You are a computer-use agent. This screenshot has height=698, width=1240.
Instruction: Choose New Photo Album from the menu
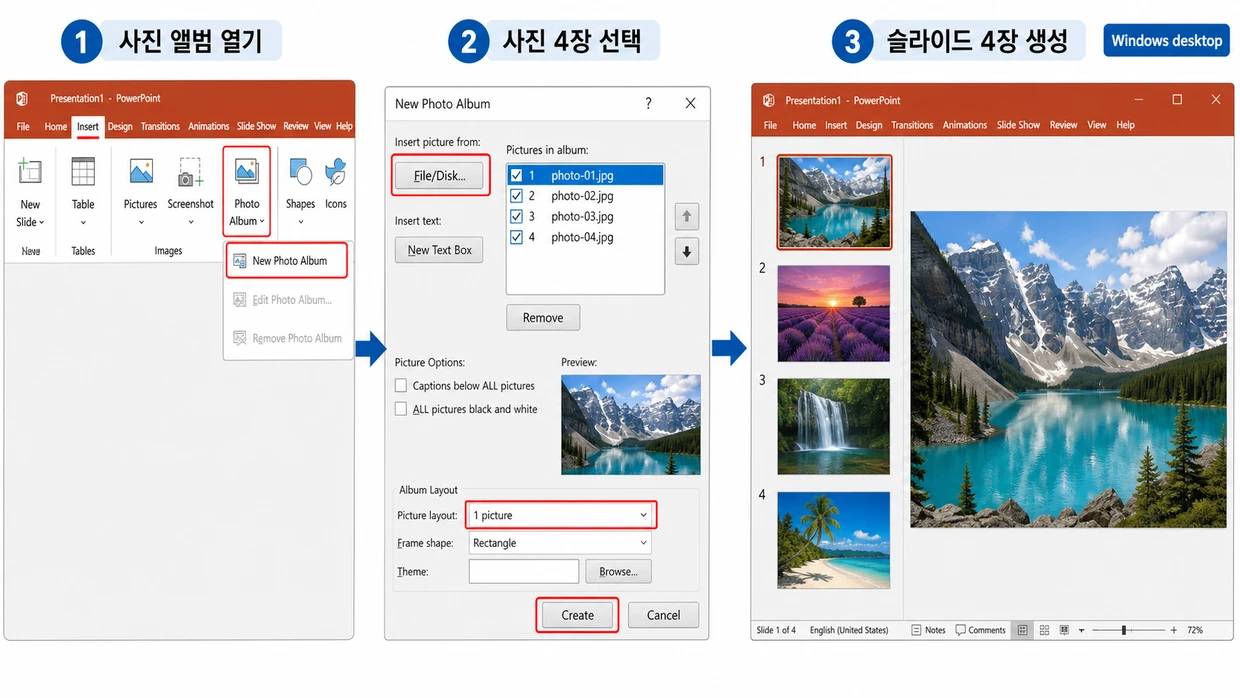tap(289, 261)
